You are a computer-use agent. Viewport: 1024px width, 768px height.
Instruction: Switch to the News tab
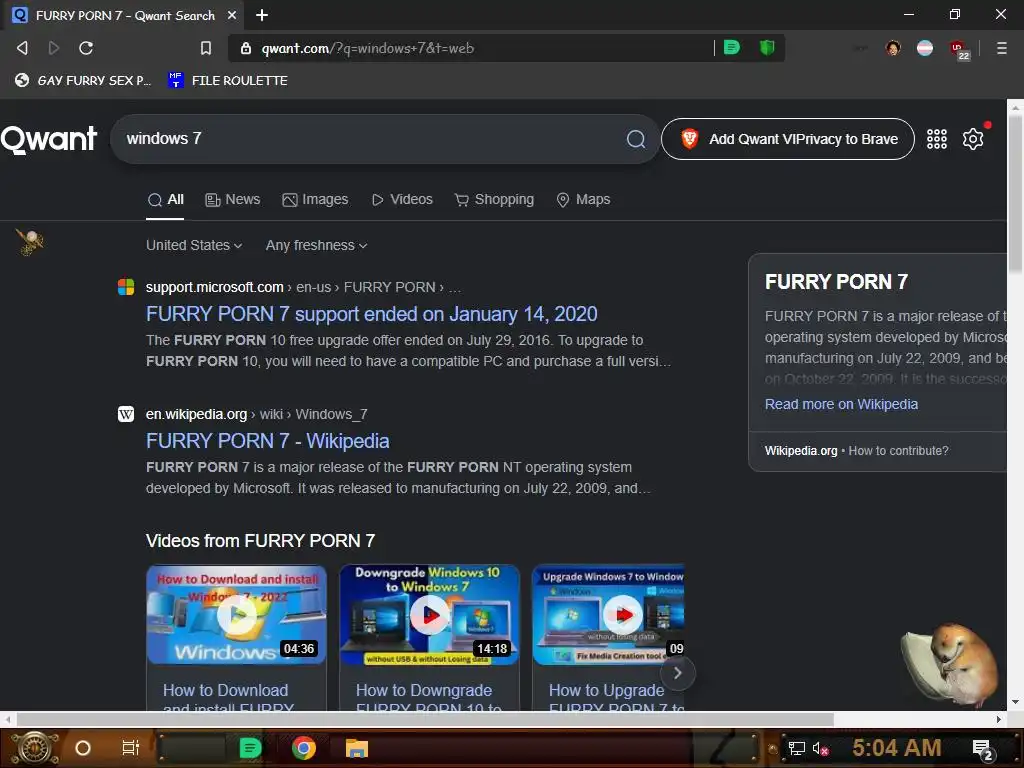(232, 200)
